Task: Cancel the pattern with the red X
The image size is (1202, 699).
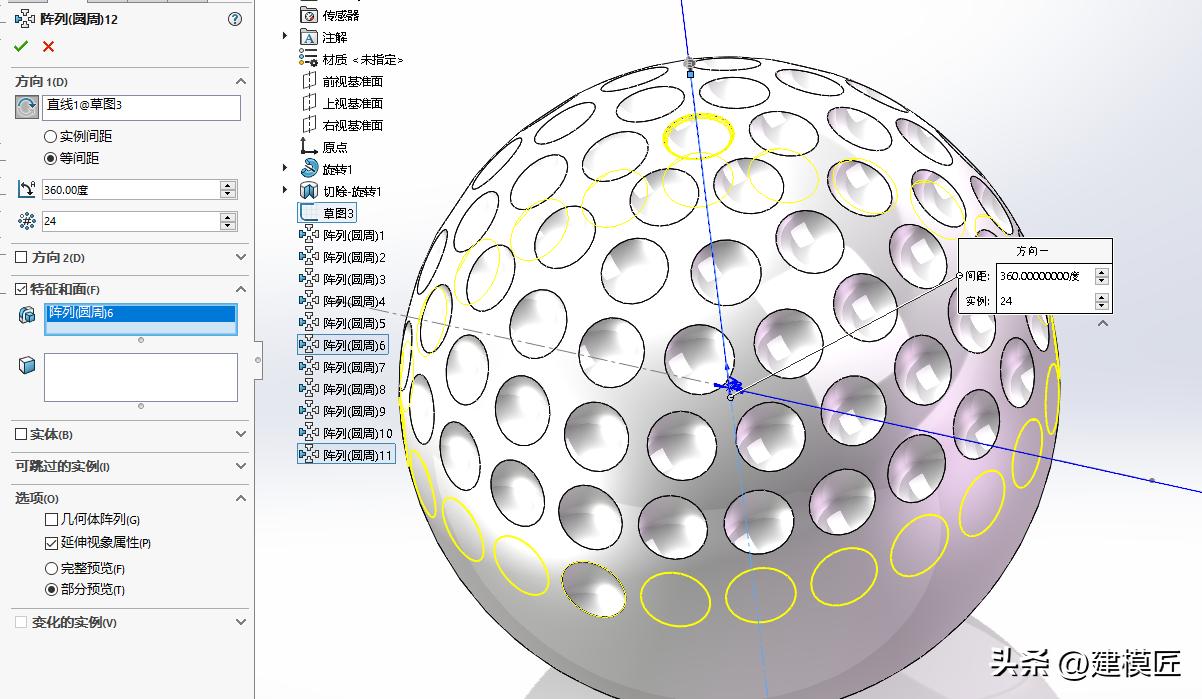Action: 47,45
